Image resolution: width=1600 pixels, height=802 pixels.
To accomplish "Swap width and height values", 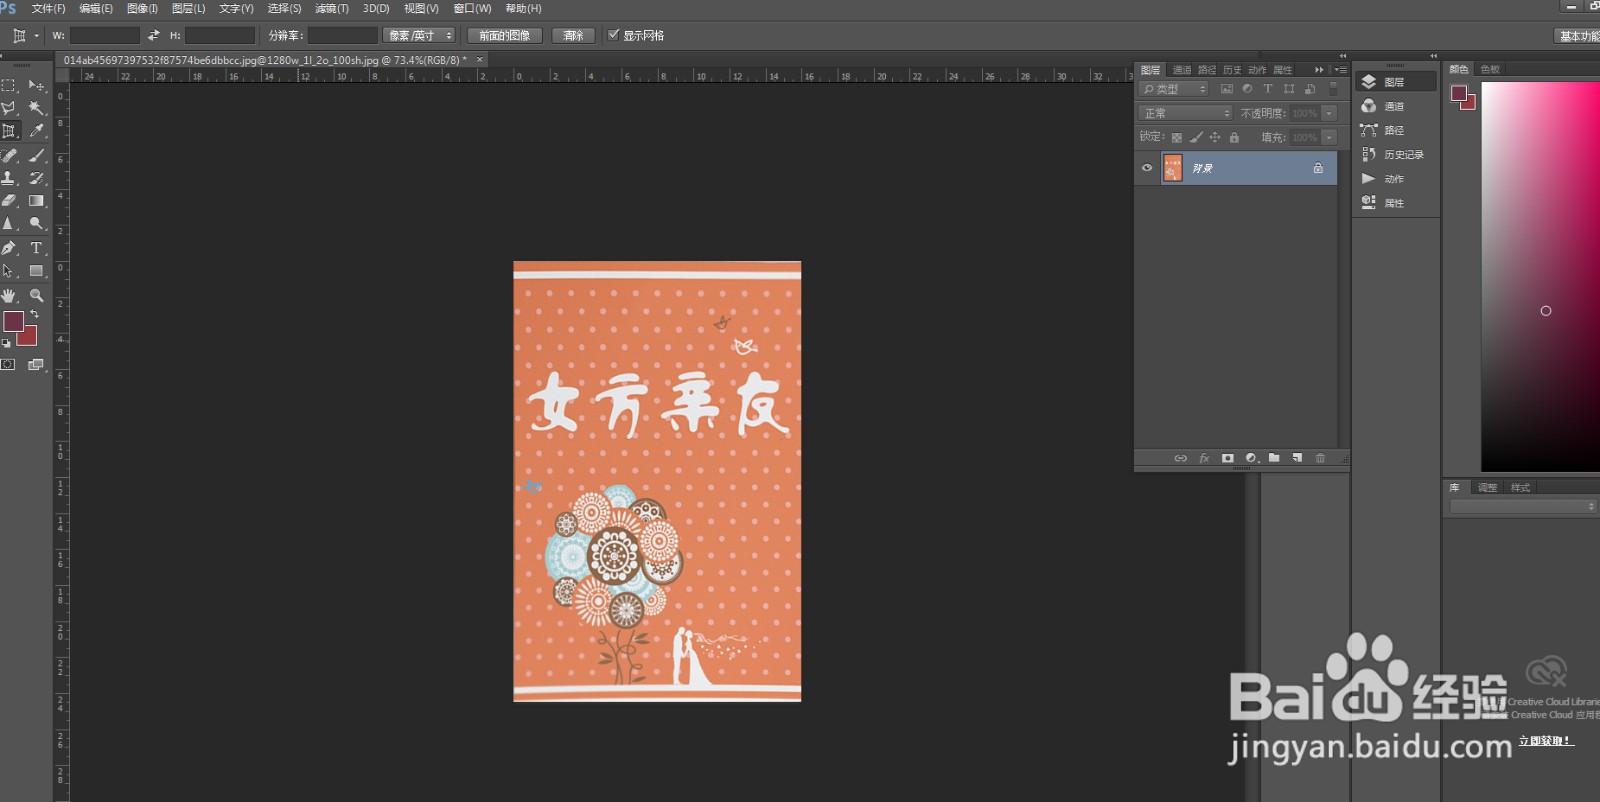I will click(x=154, y=35).
